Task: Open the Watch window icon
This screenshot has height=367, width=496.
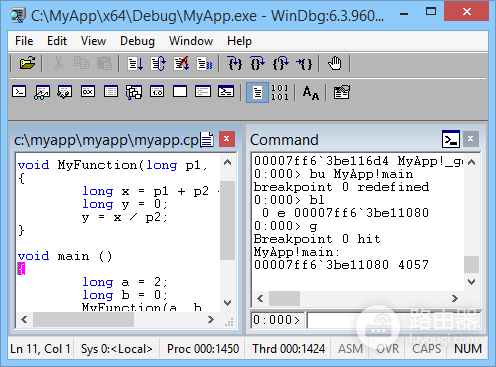Action: (42, 92)
